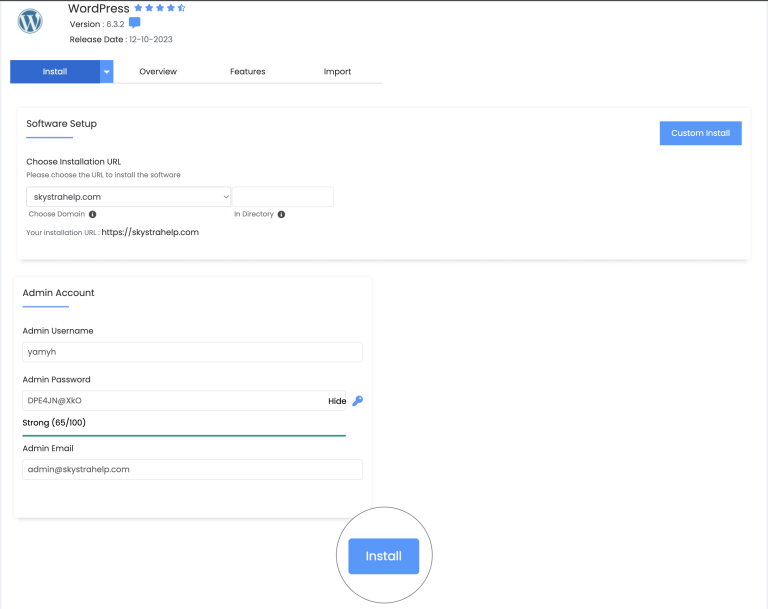Focus the In Directory input field

click(283, 196)
